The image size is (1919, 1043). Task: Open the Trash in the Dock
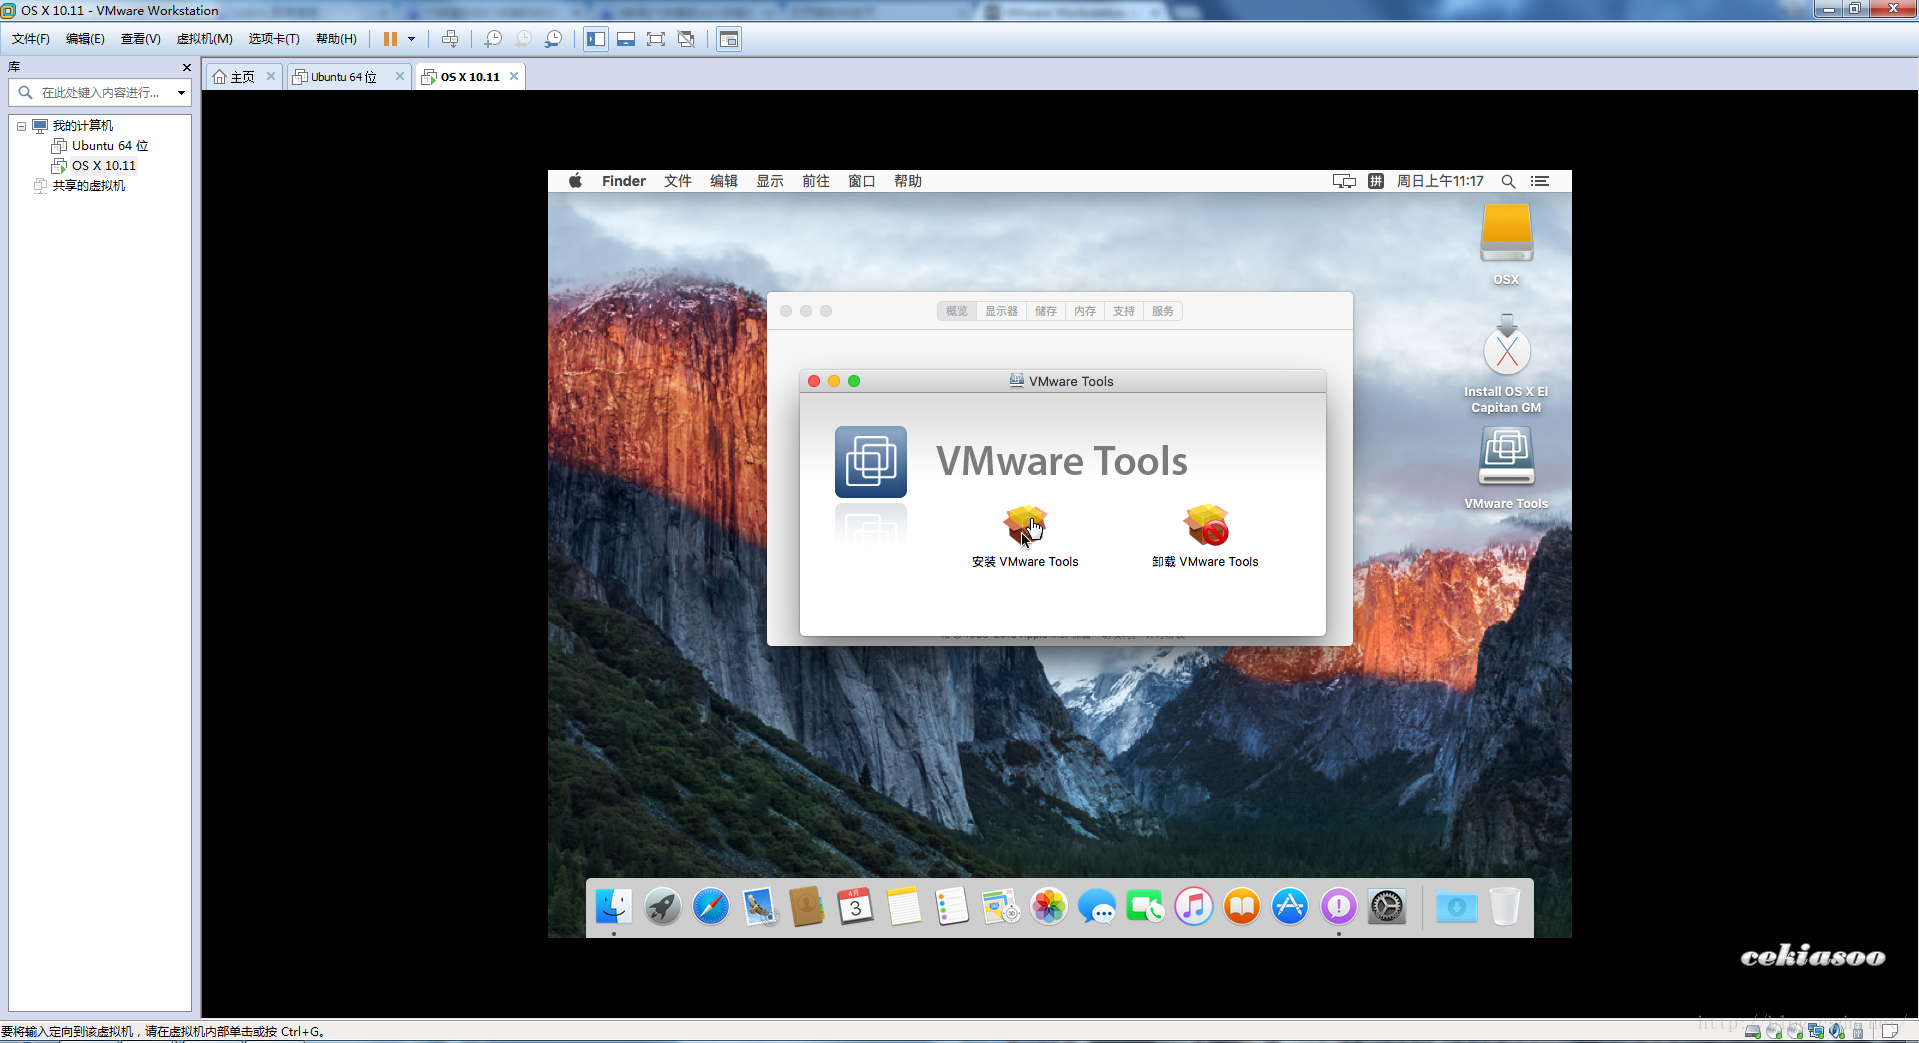(x=1504, y=907)
